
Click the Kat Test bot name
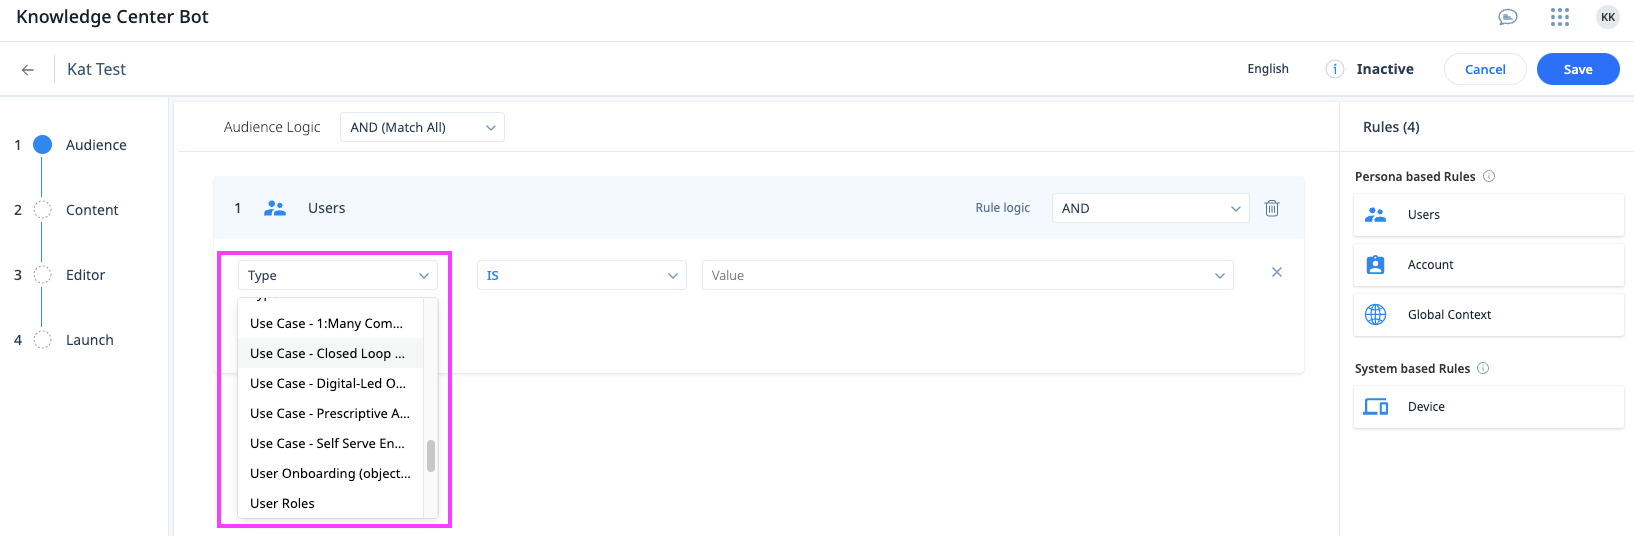96,69
